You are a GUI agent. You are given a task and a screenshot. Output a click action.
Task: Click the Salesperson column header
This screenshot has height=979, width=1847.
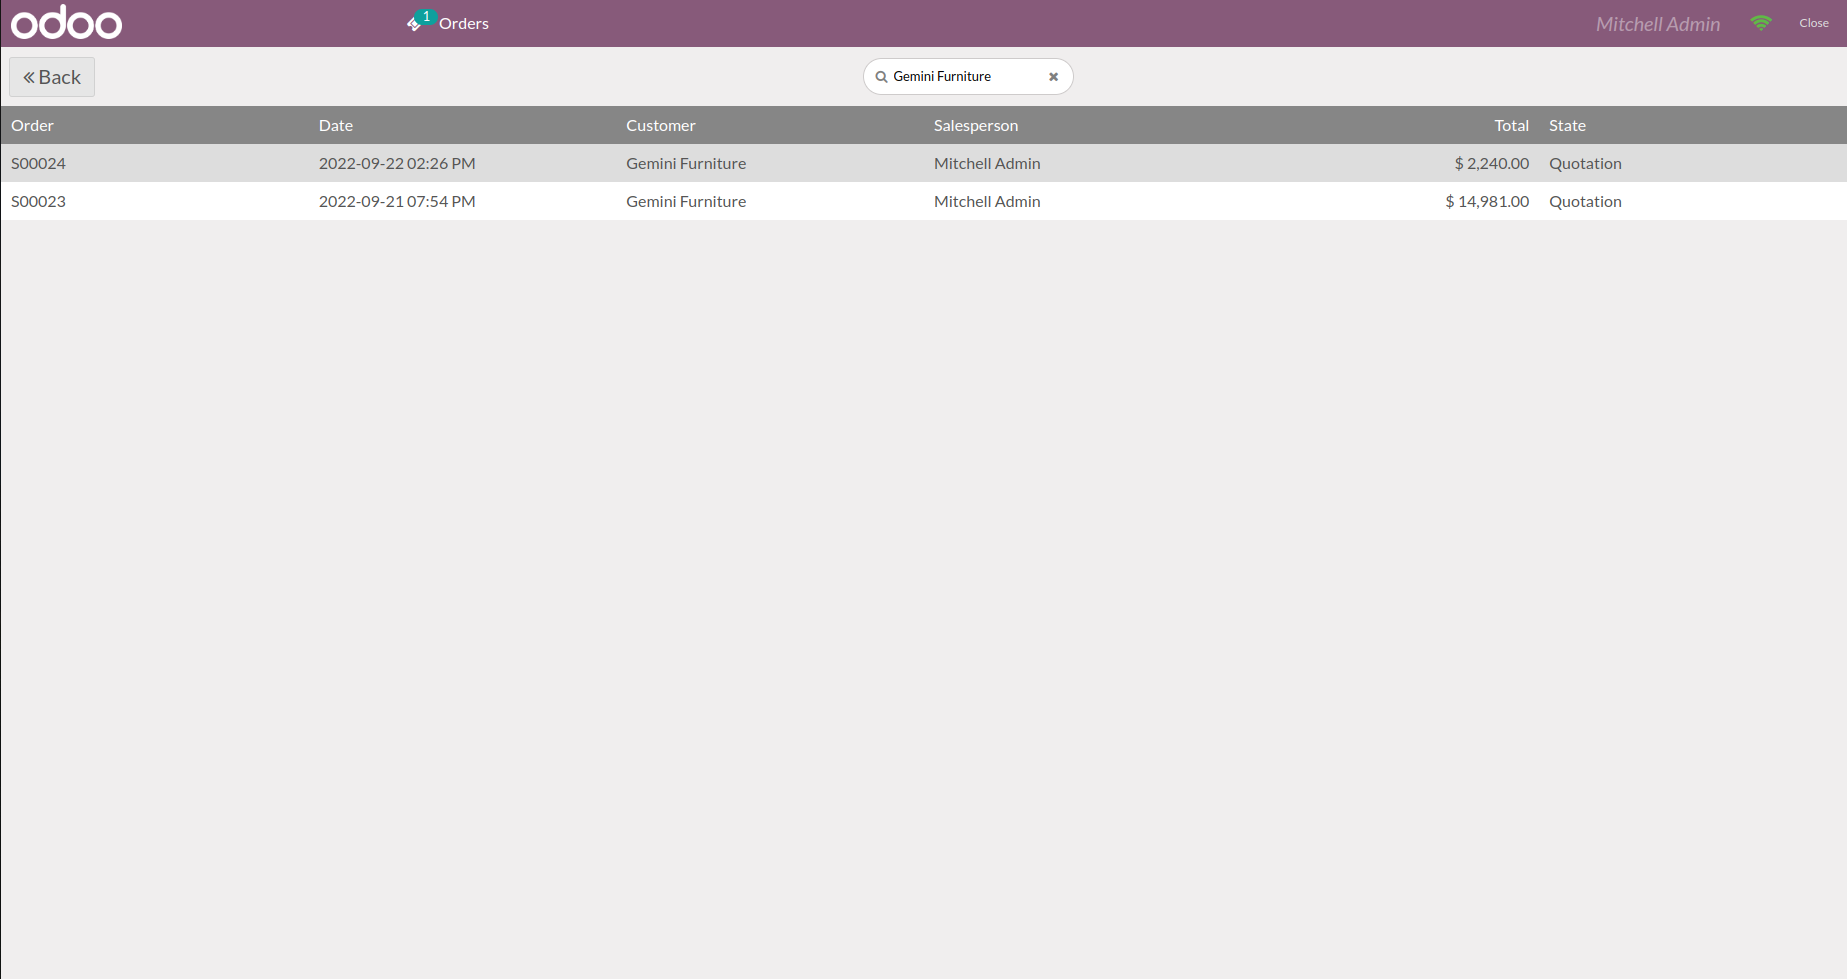click(x=976, y=125)
